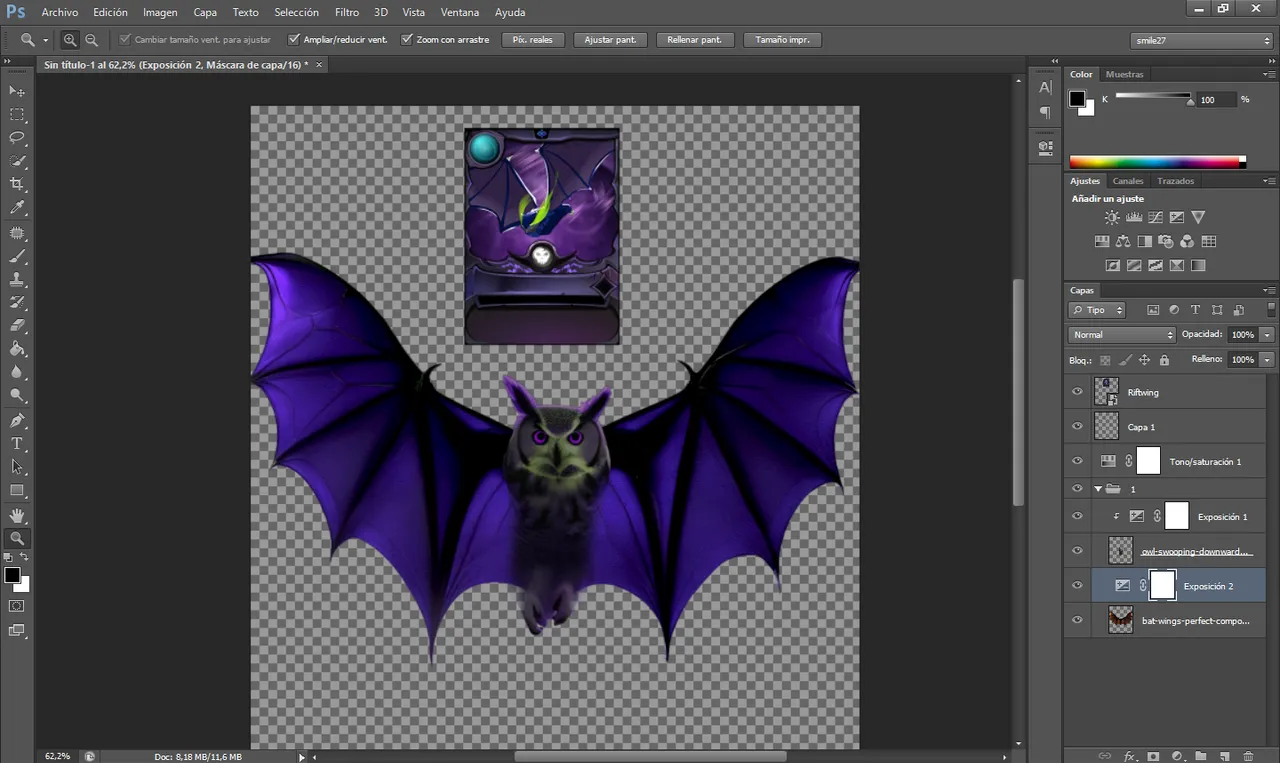Add a Brightness/Contrast adjustment
Screen dimensions: 1280x763
(x=1112, y=217)
